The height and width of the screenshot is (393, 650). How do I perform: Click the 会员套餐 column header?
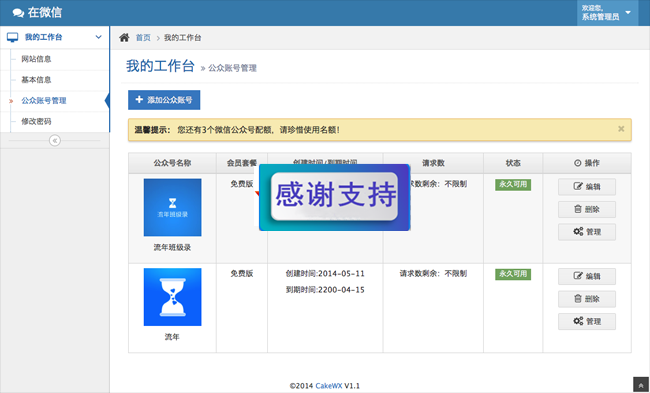pos(242,163)
